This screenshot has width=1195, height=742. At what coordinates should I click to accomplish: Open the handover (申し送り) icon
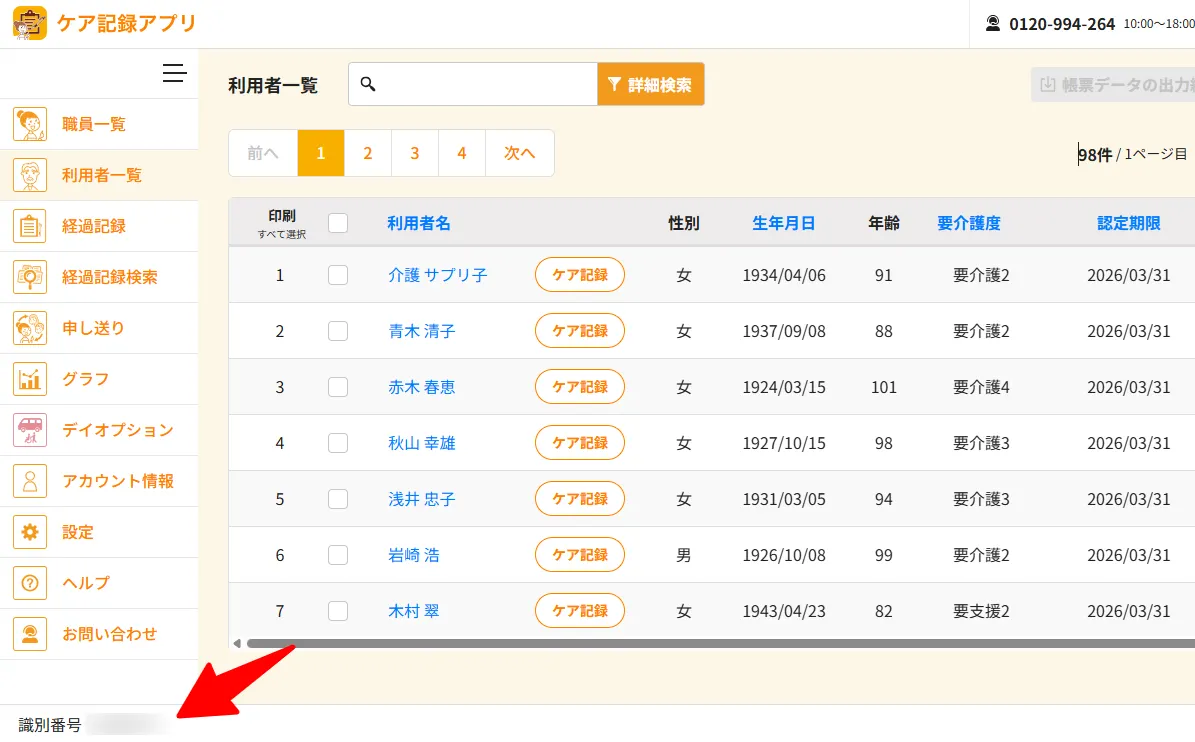point(30,328)
